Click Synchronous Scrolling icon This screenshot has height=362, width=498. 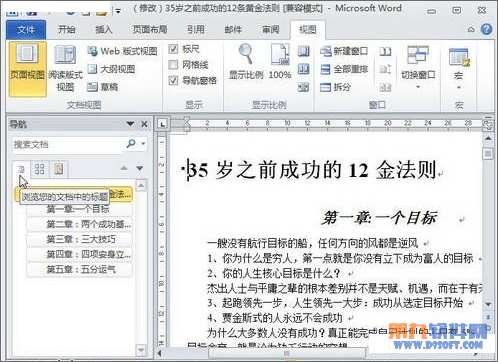coord(385,69)
